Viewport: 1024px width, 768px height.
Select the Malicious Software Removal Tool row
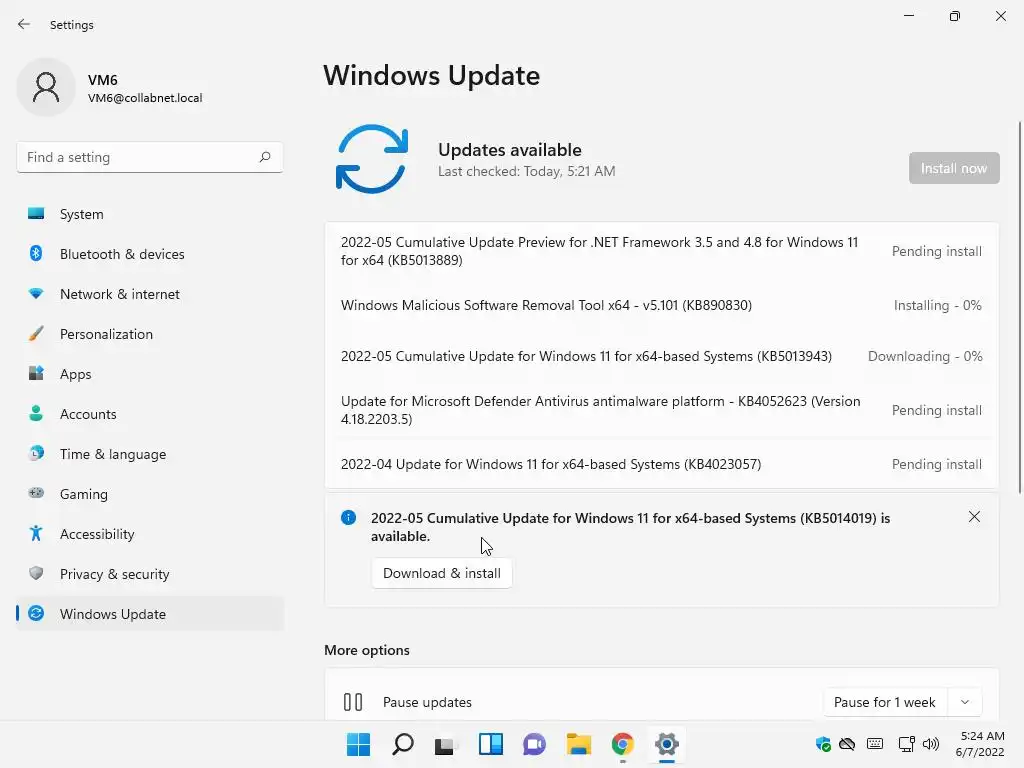[662, 306]
